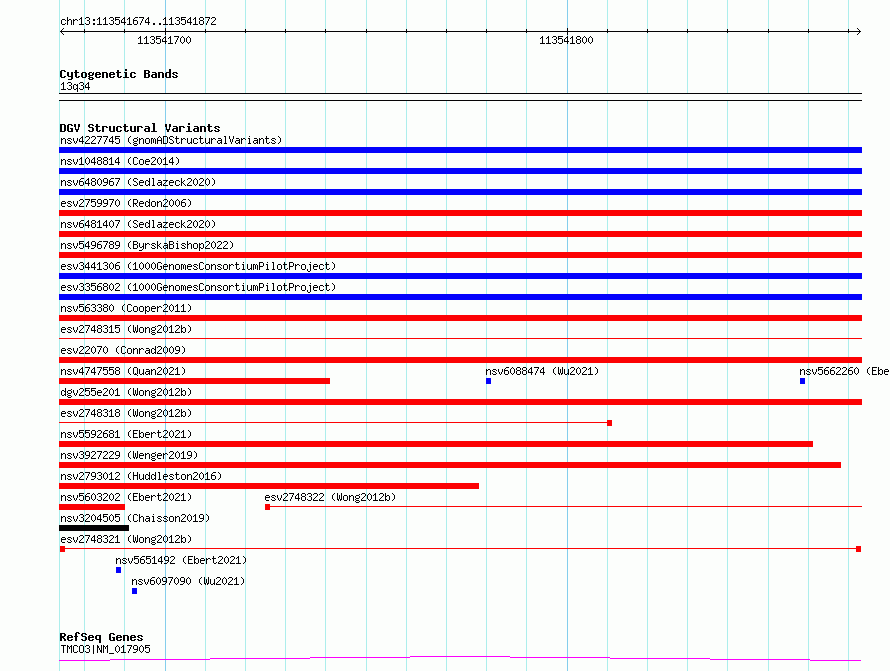The image size is (890, 671).
Task: Click the DGV Structural Variants track title
Action: click(140, 128)
